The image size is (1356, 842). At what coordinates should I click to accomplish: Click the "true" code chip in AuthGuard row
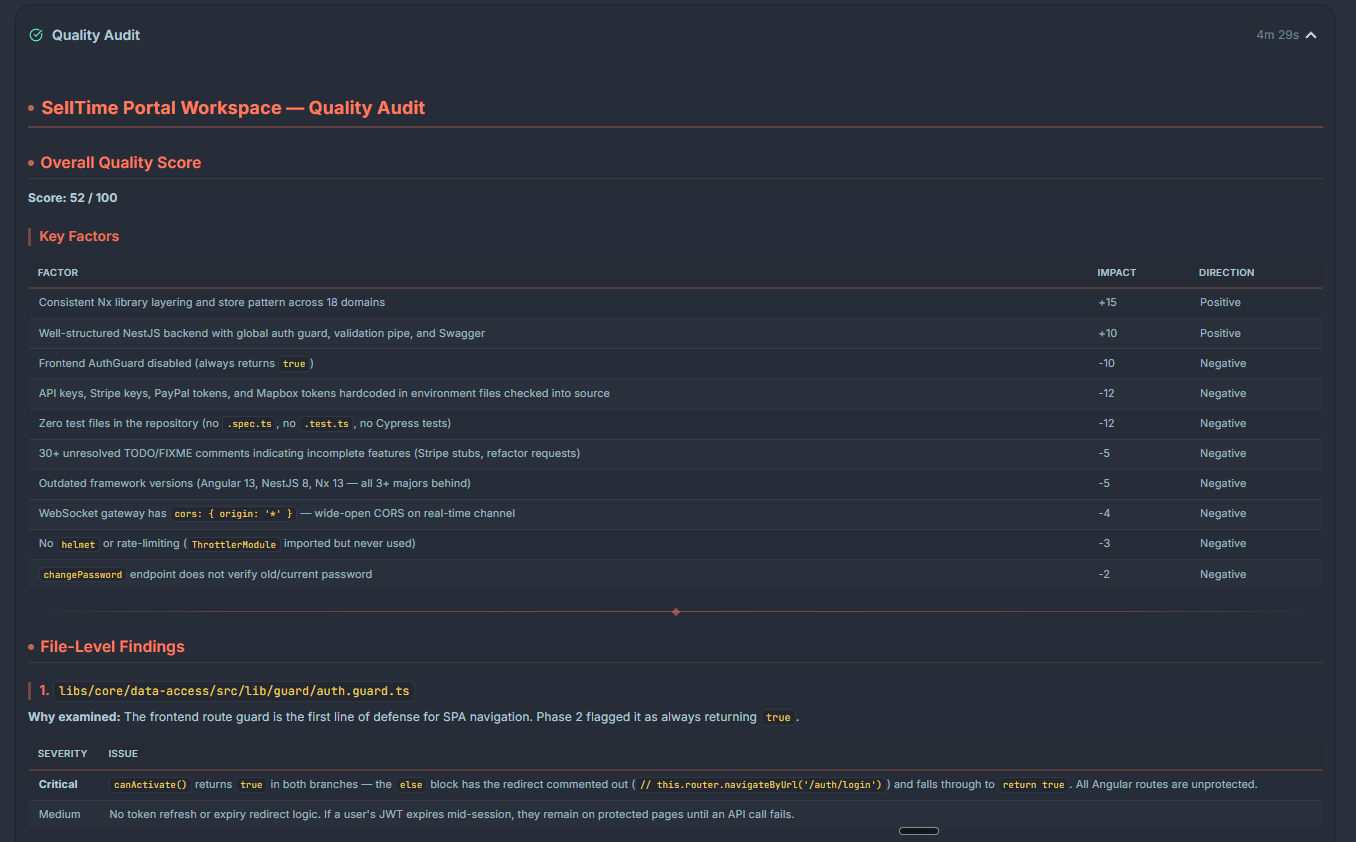click(x=294, y=364)
